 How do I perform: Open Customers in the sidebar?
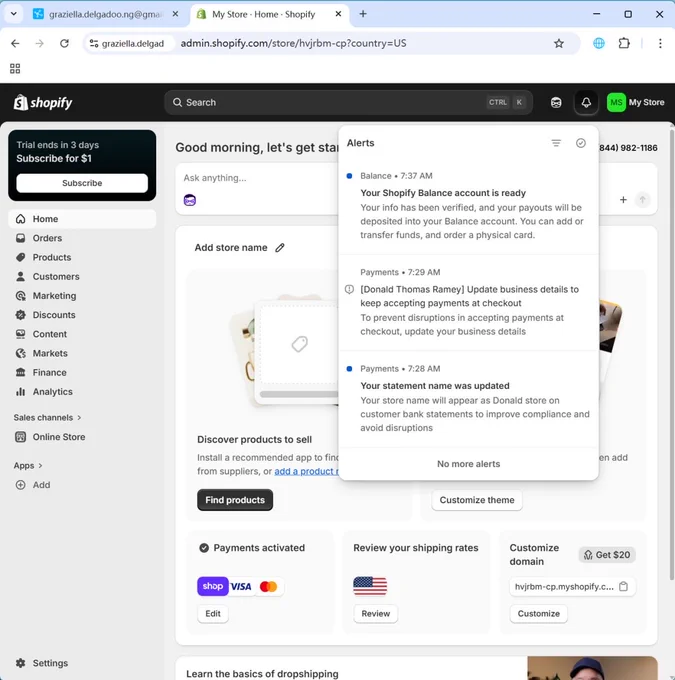[x=82, y=276]
